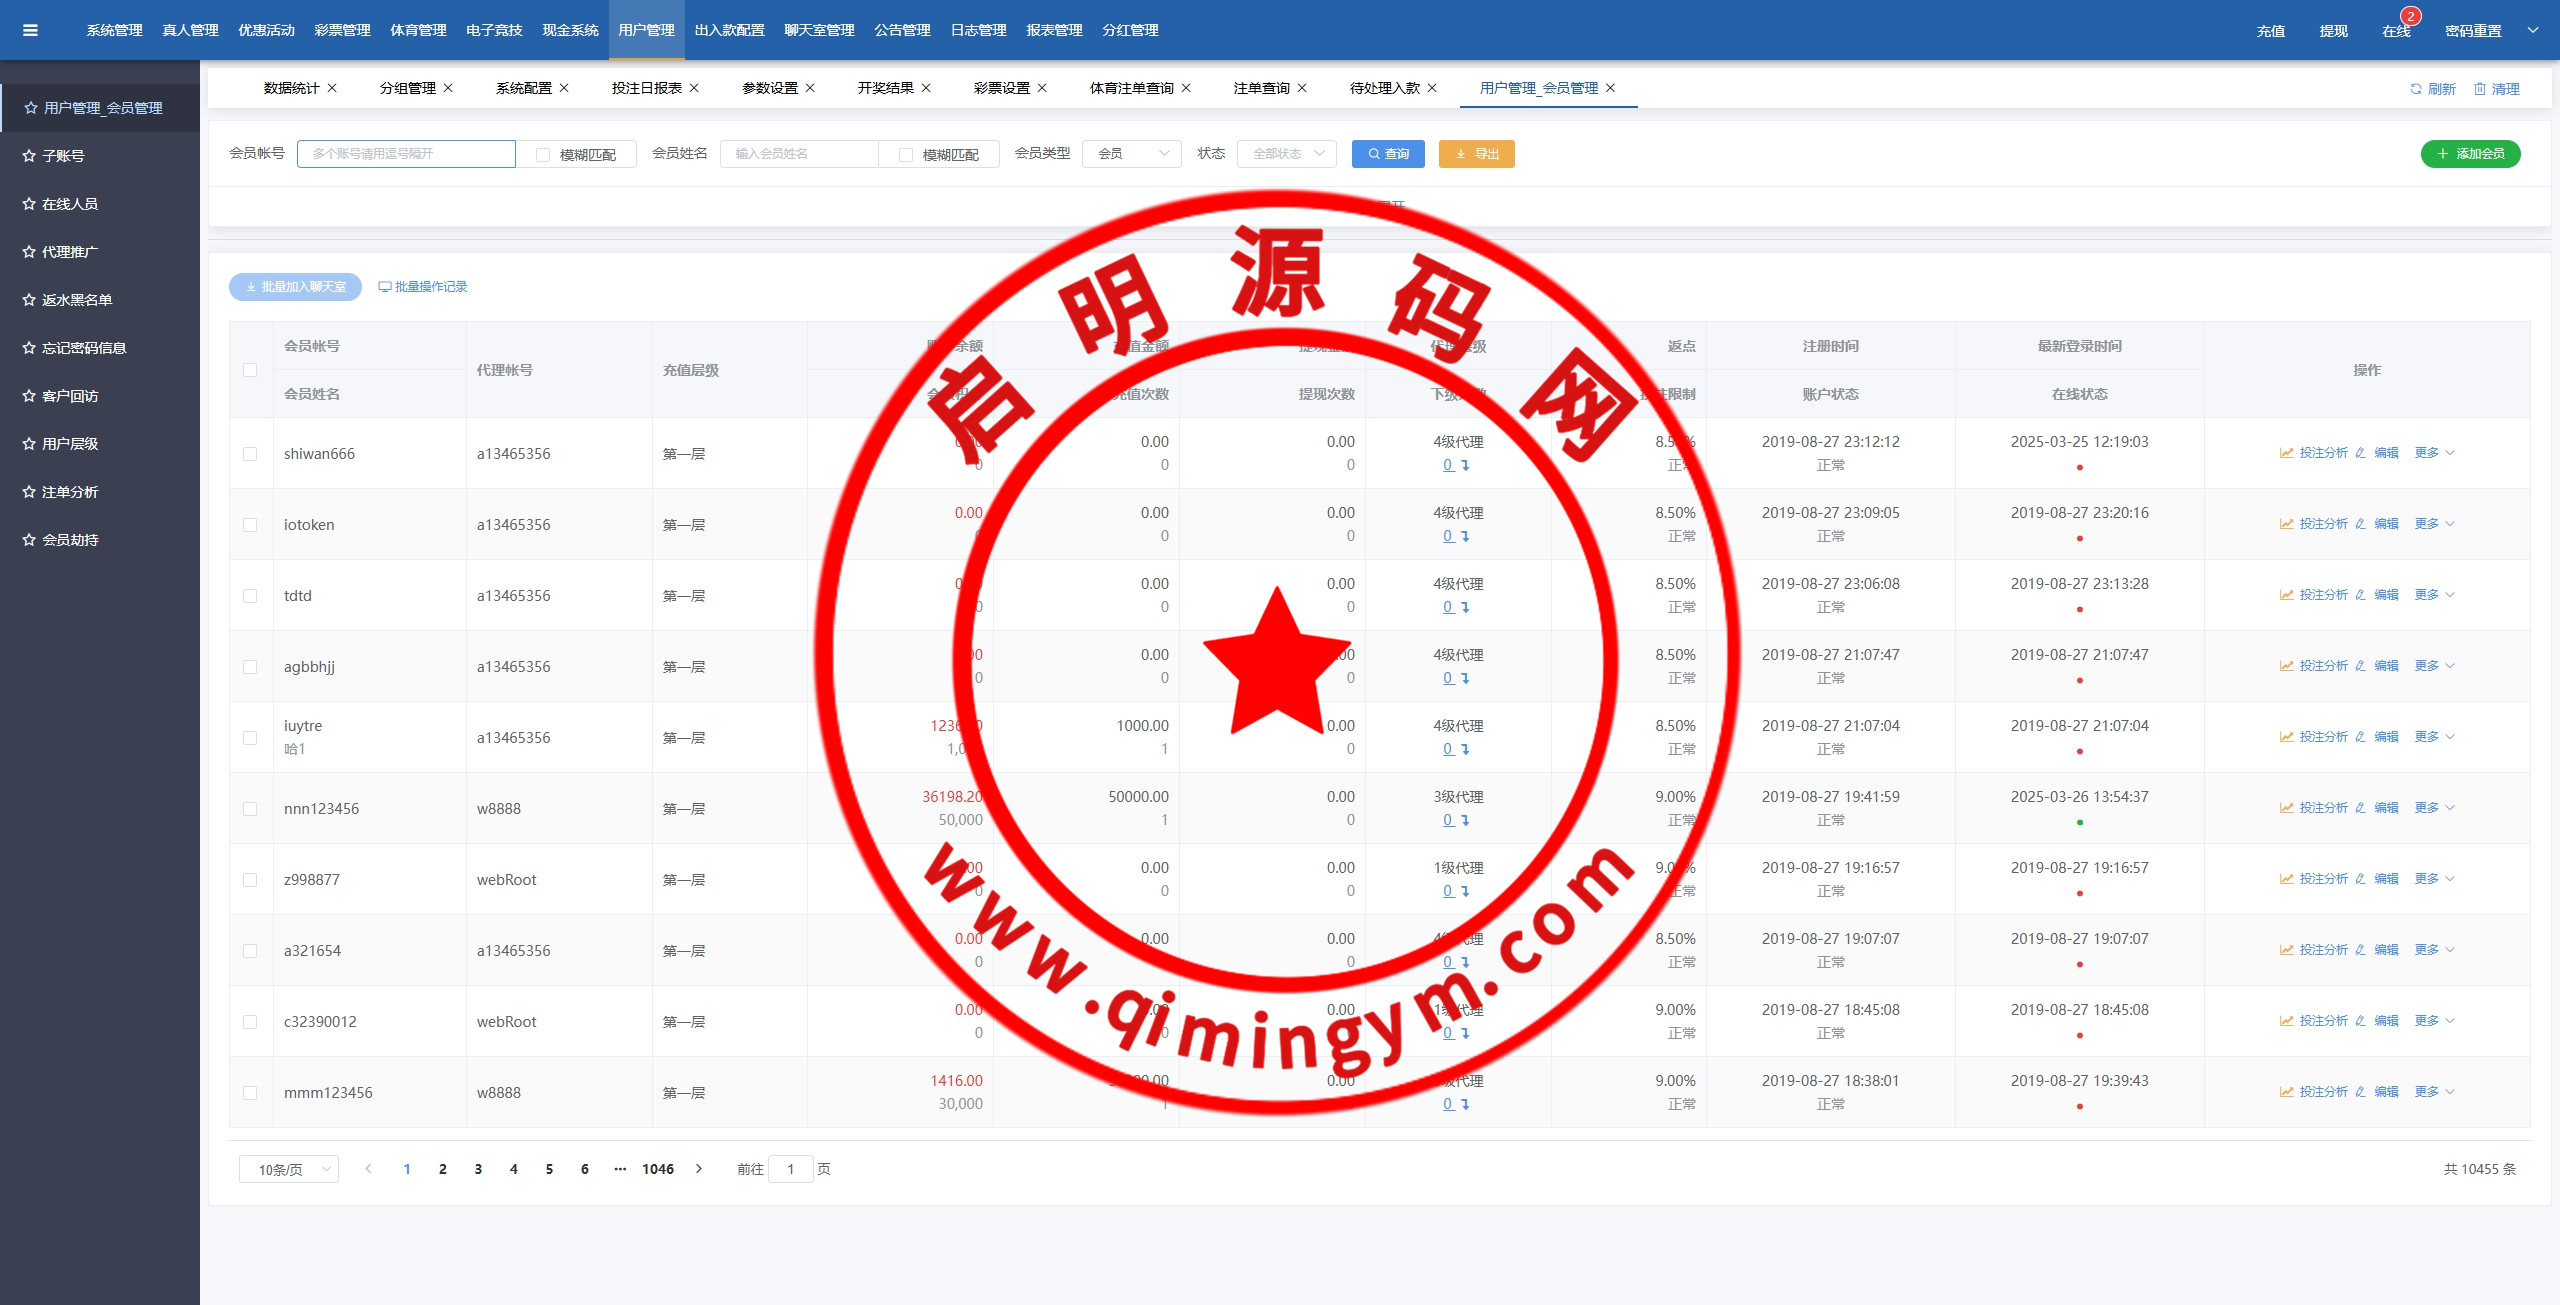Click the hamburger menu icon at top left

pyautogui.click(x=30, y=30)
